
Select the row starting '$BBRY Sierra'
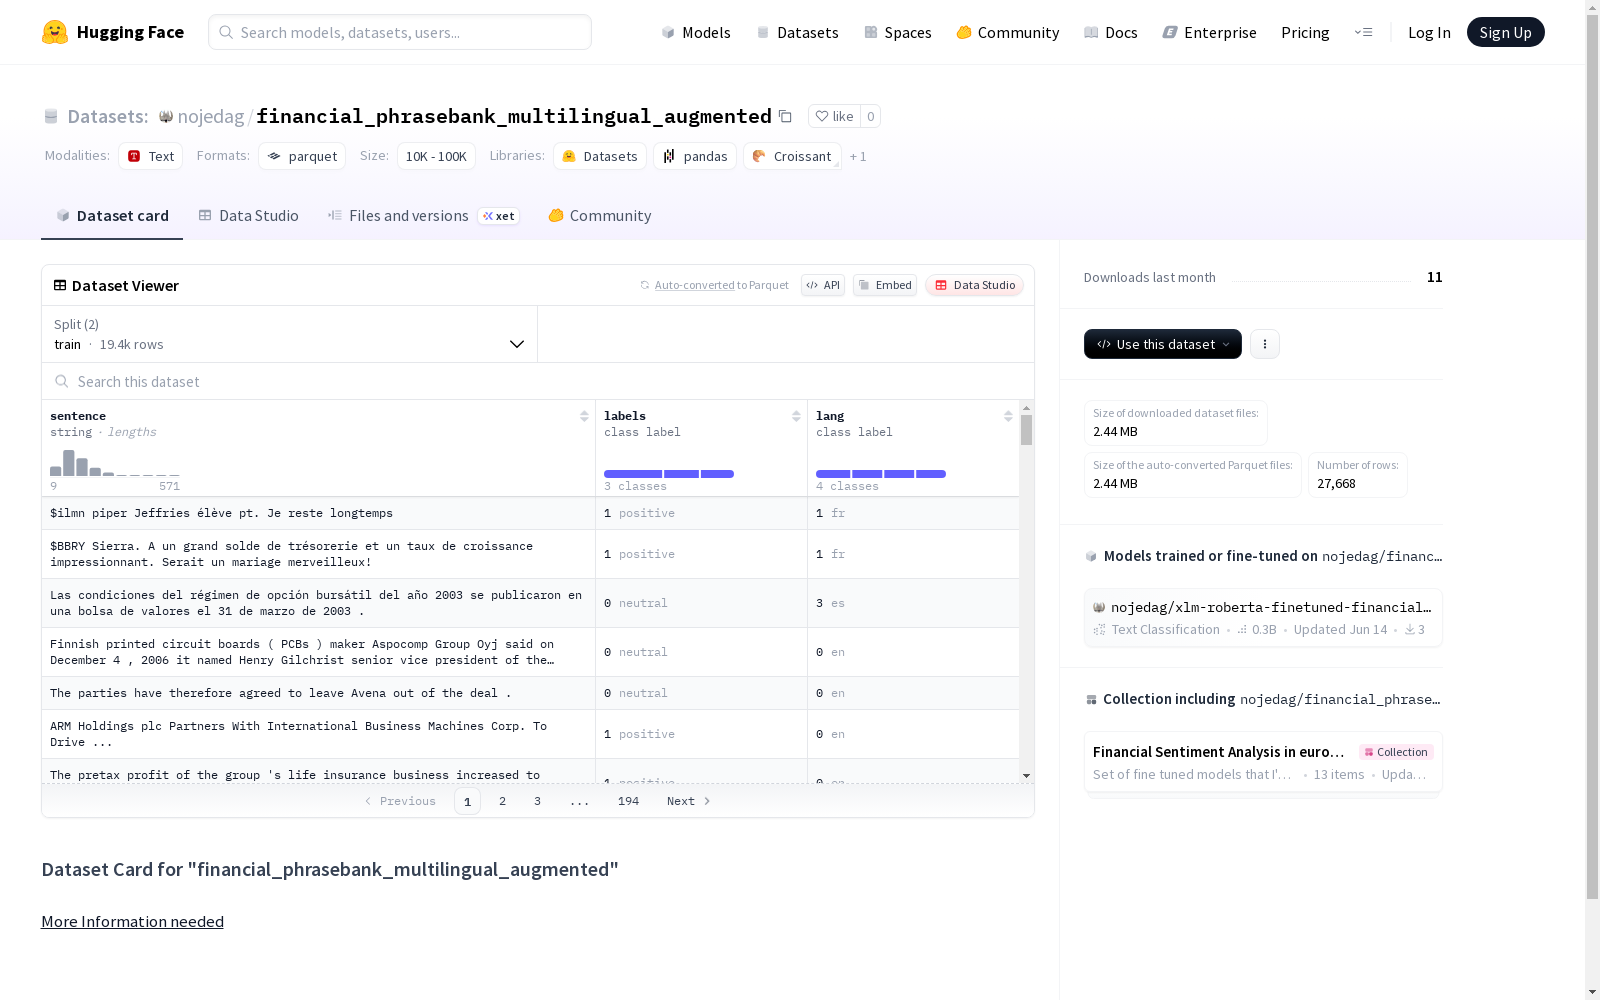[530, 554]
